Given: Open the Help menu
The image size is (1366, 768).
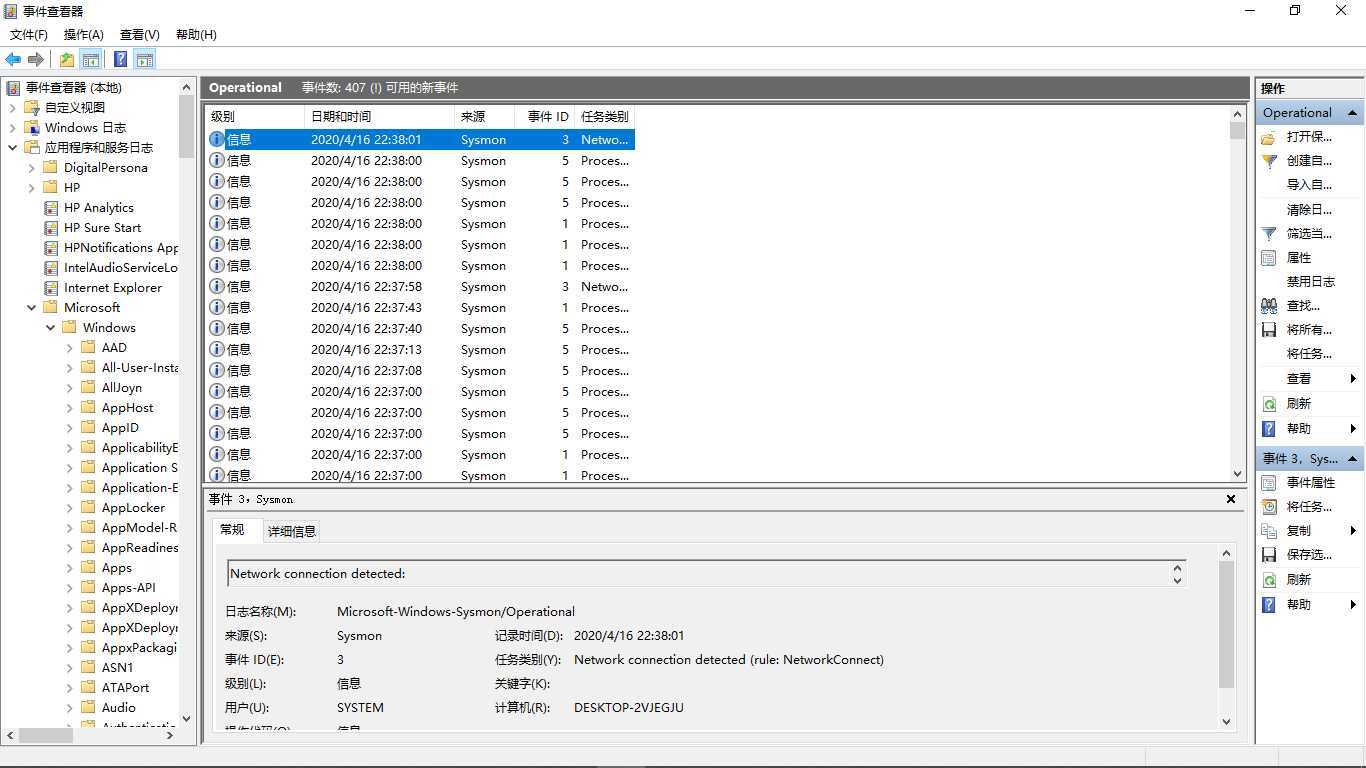Looking at the screenshot, I should coord(196,35).
